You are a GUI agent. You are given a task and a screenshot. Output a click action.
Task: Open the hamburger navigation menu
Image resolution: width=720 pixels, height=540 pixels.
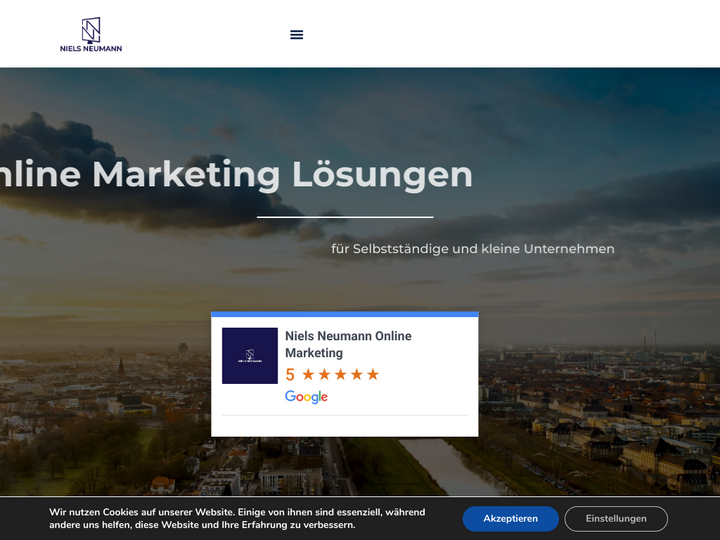click(x=296, y=34)
